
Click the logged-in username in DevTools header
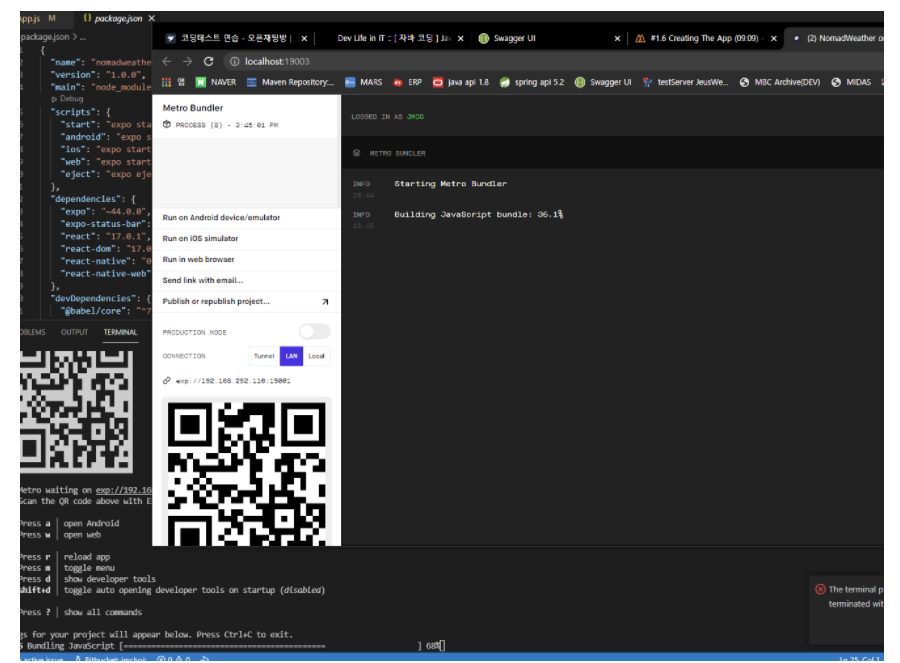pos(415,117)
